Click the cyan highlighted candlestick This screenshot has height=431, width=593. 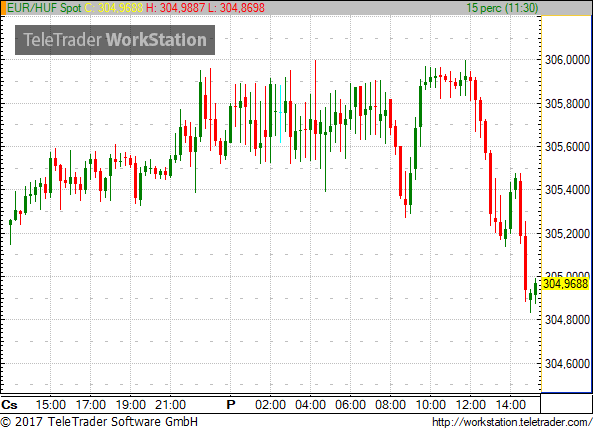click(x=280, y=113)
